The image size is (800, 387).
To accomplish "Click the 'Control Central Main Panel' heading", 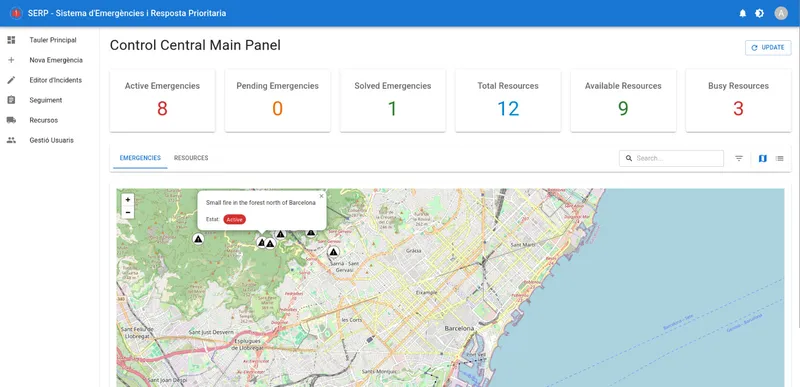I will [195, 45].
